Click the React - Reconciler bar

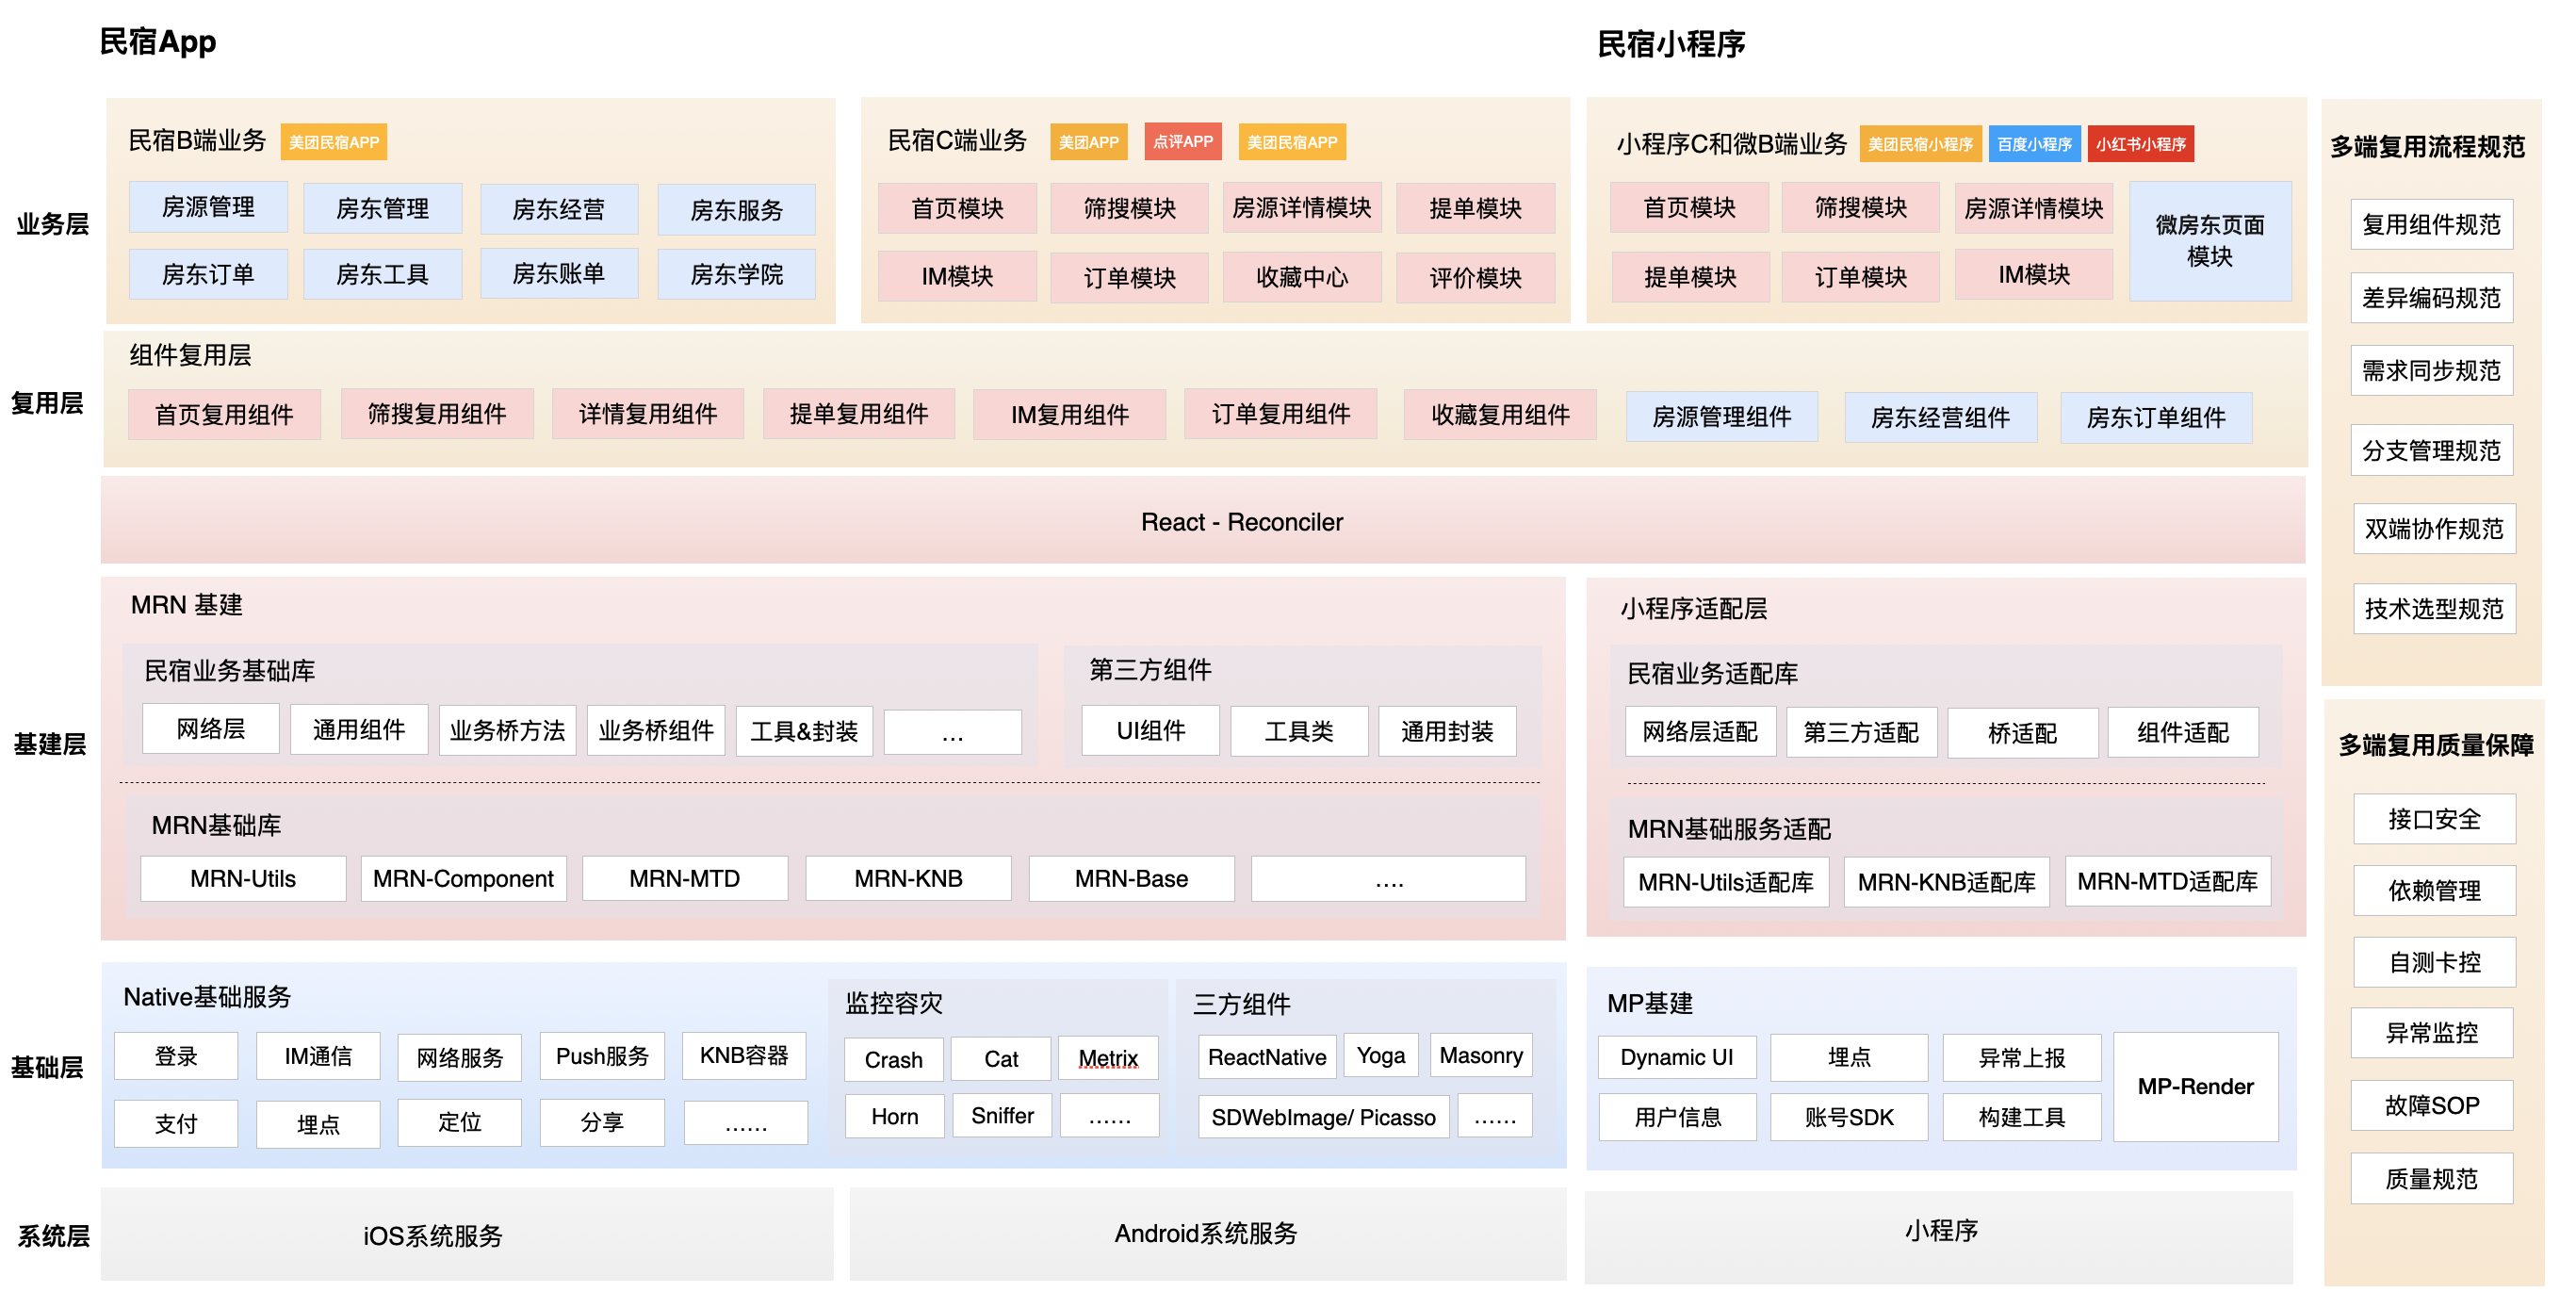[x=1241, y=521]
